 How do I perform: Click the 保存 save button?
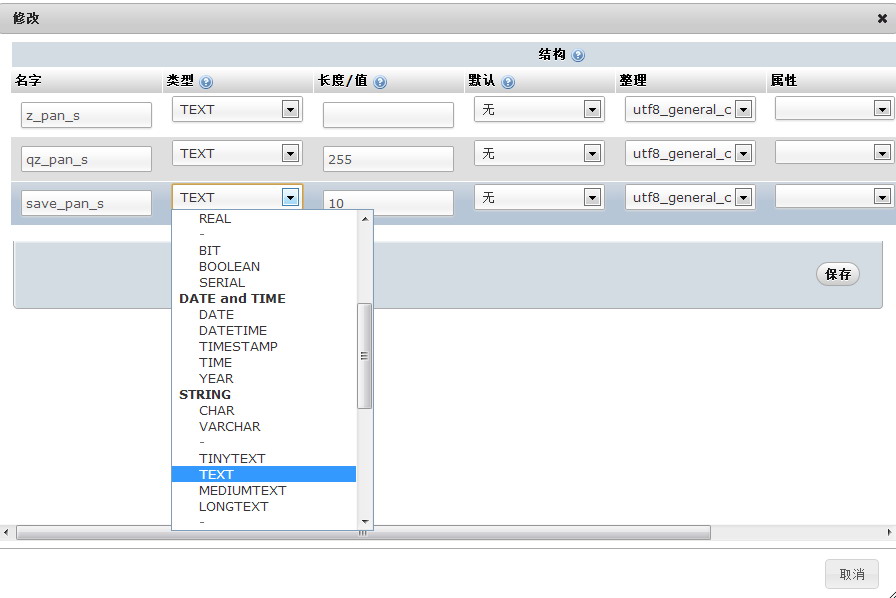click(837, 274)
